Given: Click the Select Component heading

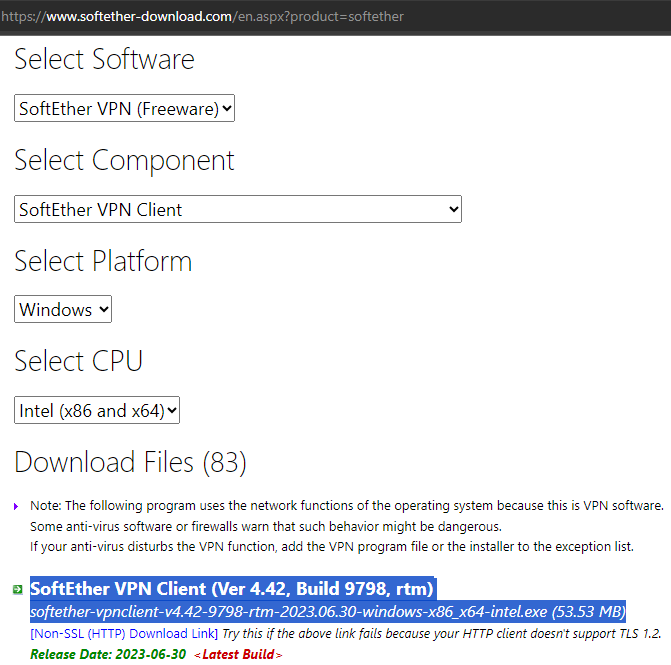Looking at the screenshot, I should (x=124, y=160).
